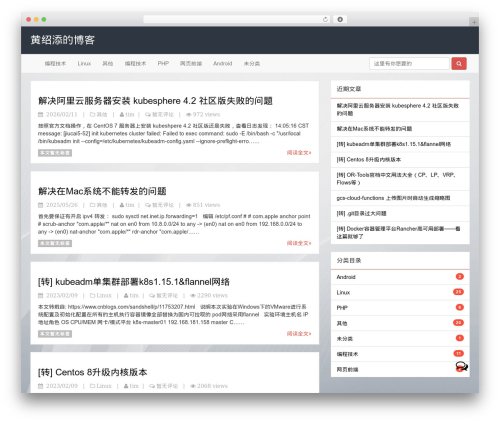500x423 pixels.
Task: Open new tab with plus button
Action: tap(474, 22)
